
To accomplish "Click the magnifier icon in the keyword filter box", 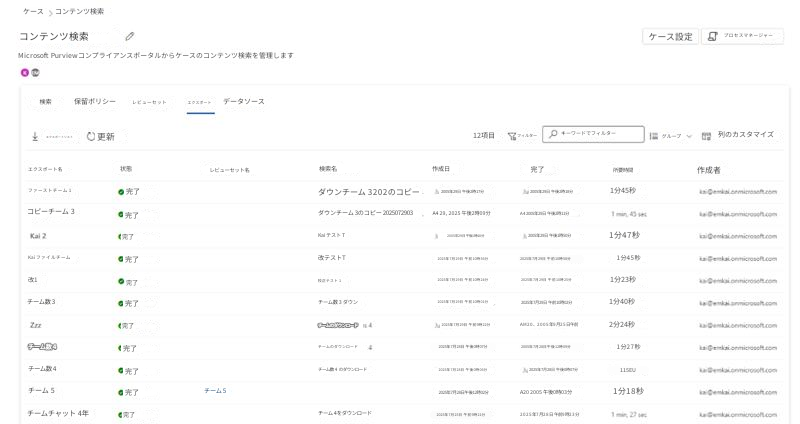I will coord(553,134).
